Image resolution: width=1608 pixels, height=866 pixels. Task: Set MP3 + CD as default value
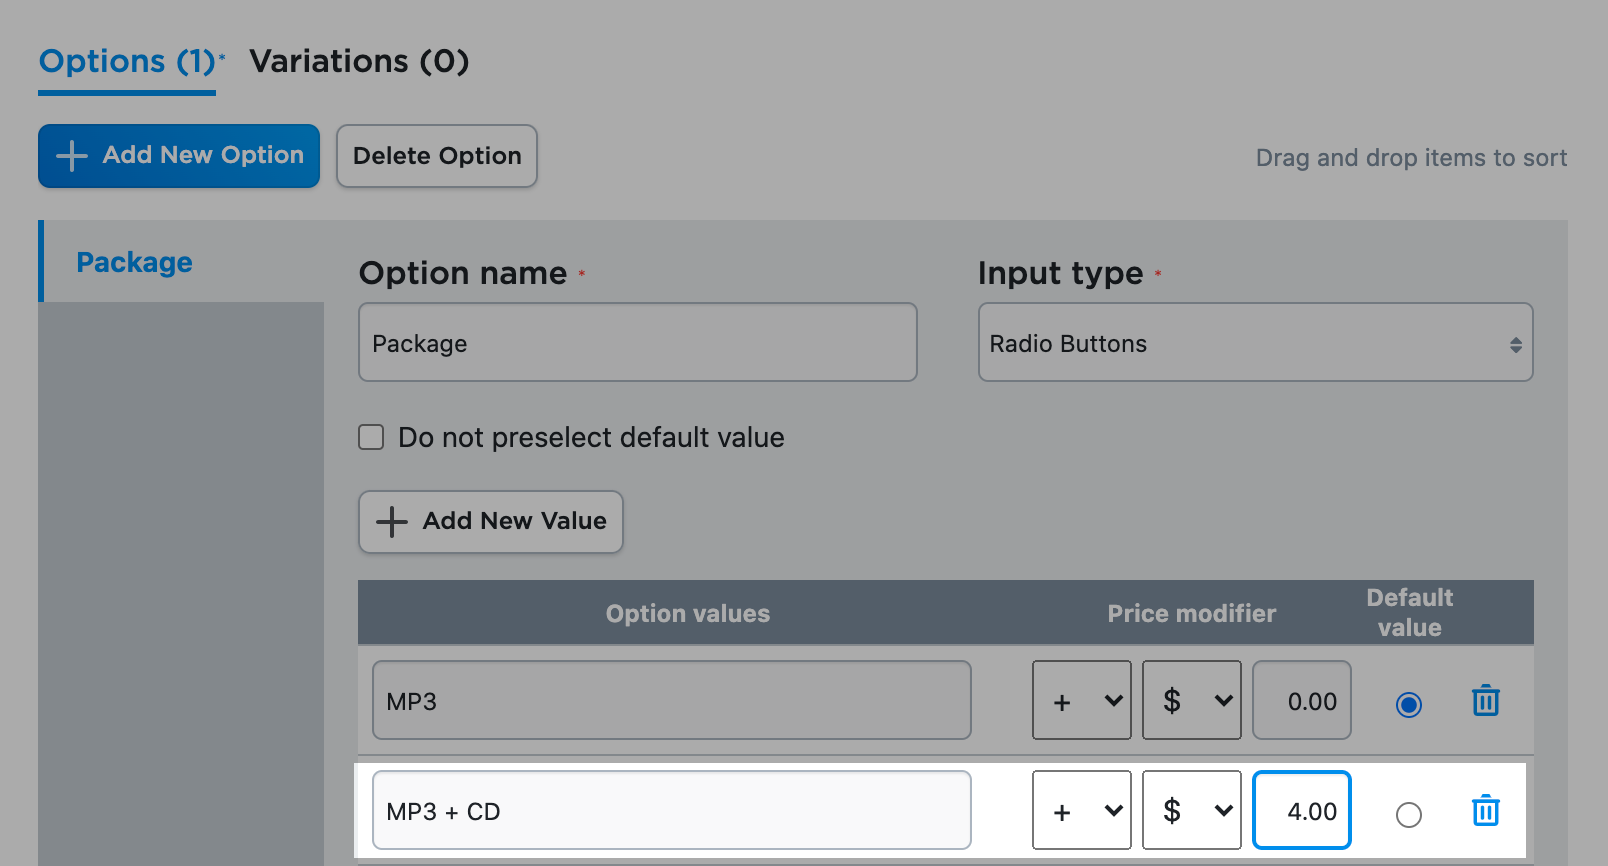tap(1409, 815)
